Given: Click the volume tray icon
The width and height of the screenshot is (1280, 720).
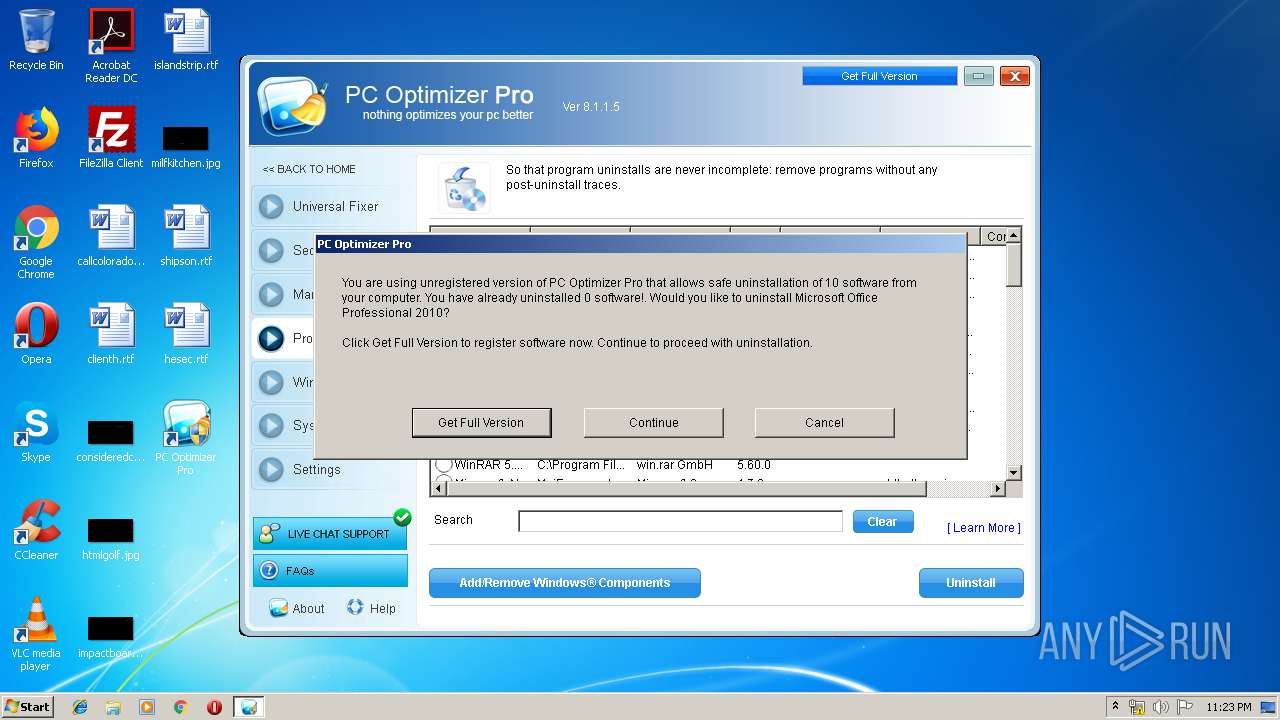Looking at the screenshot, I should tap(1161, 707).
